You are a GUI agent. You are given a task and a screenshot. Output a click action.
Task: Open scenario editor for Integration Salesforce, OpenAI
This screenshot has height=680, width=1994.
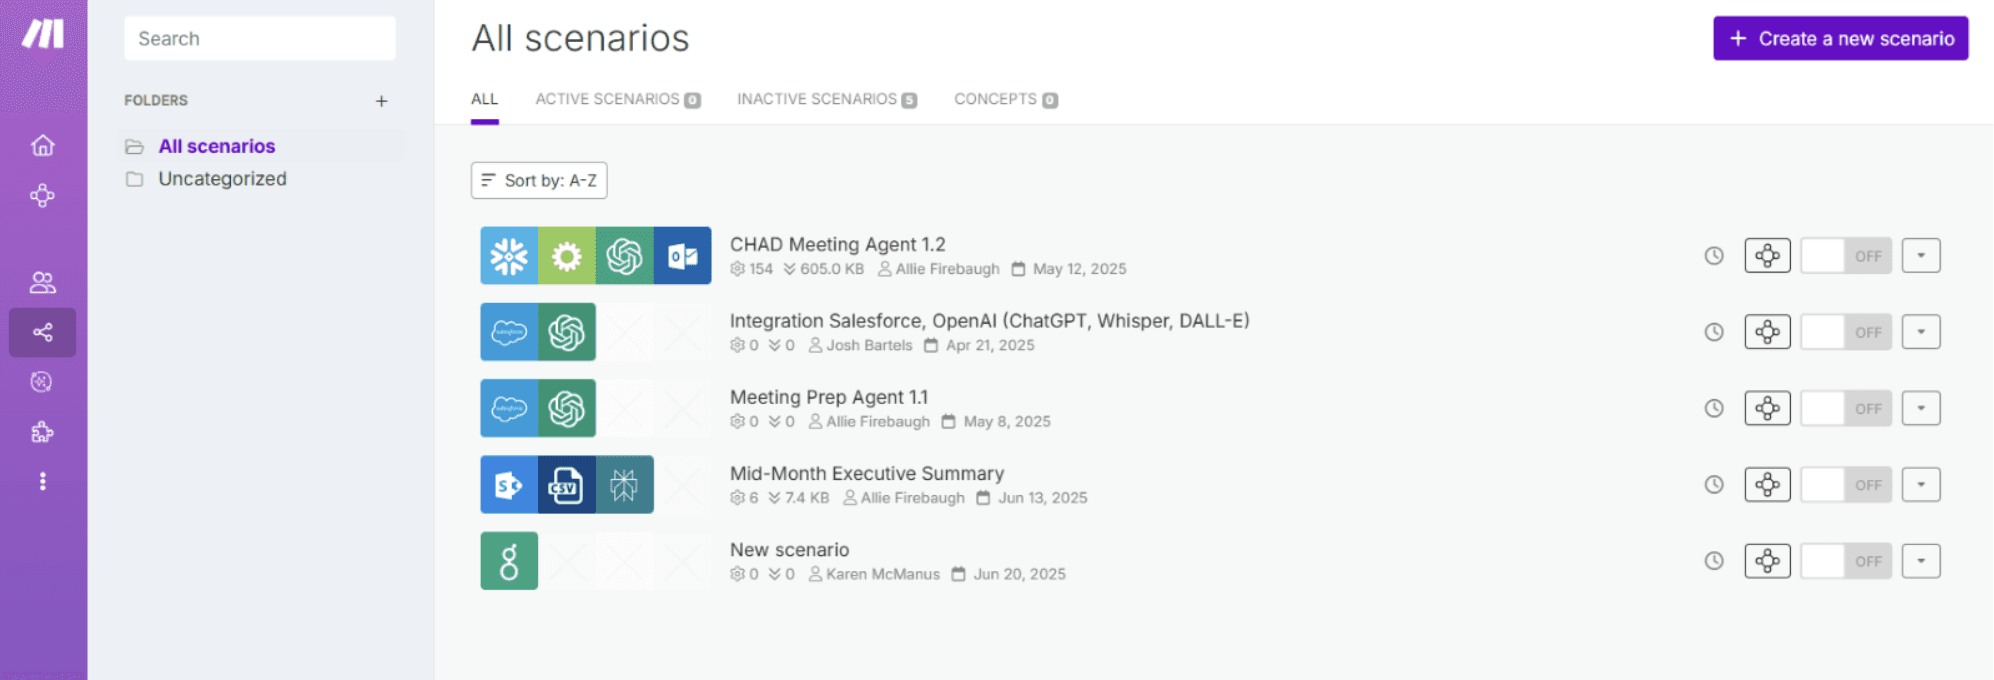(x=1767, y=332)
